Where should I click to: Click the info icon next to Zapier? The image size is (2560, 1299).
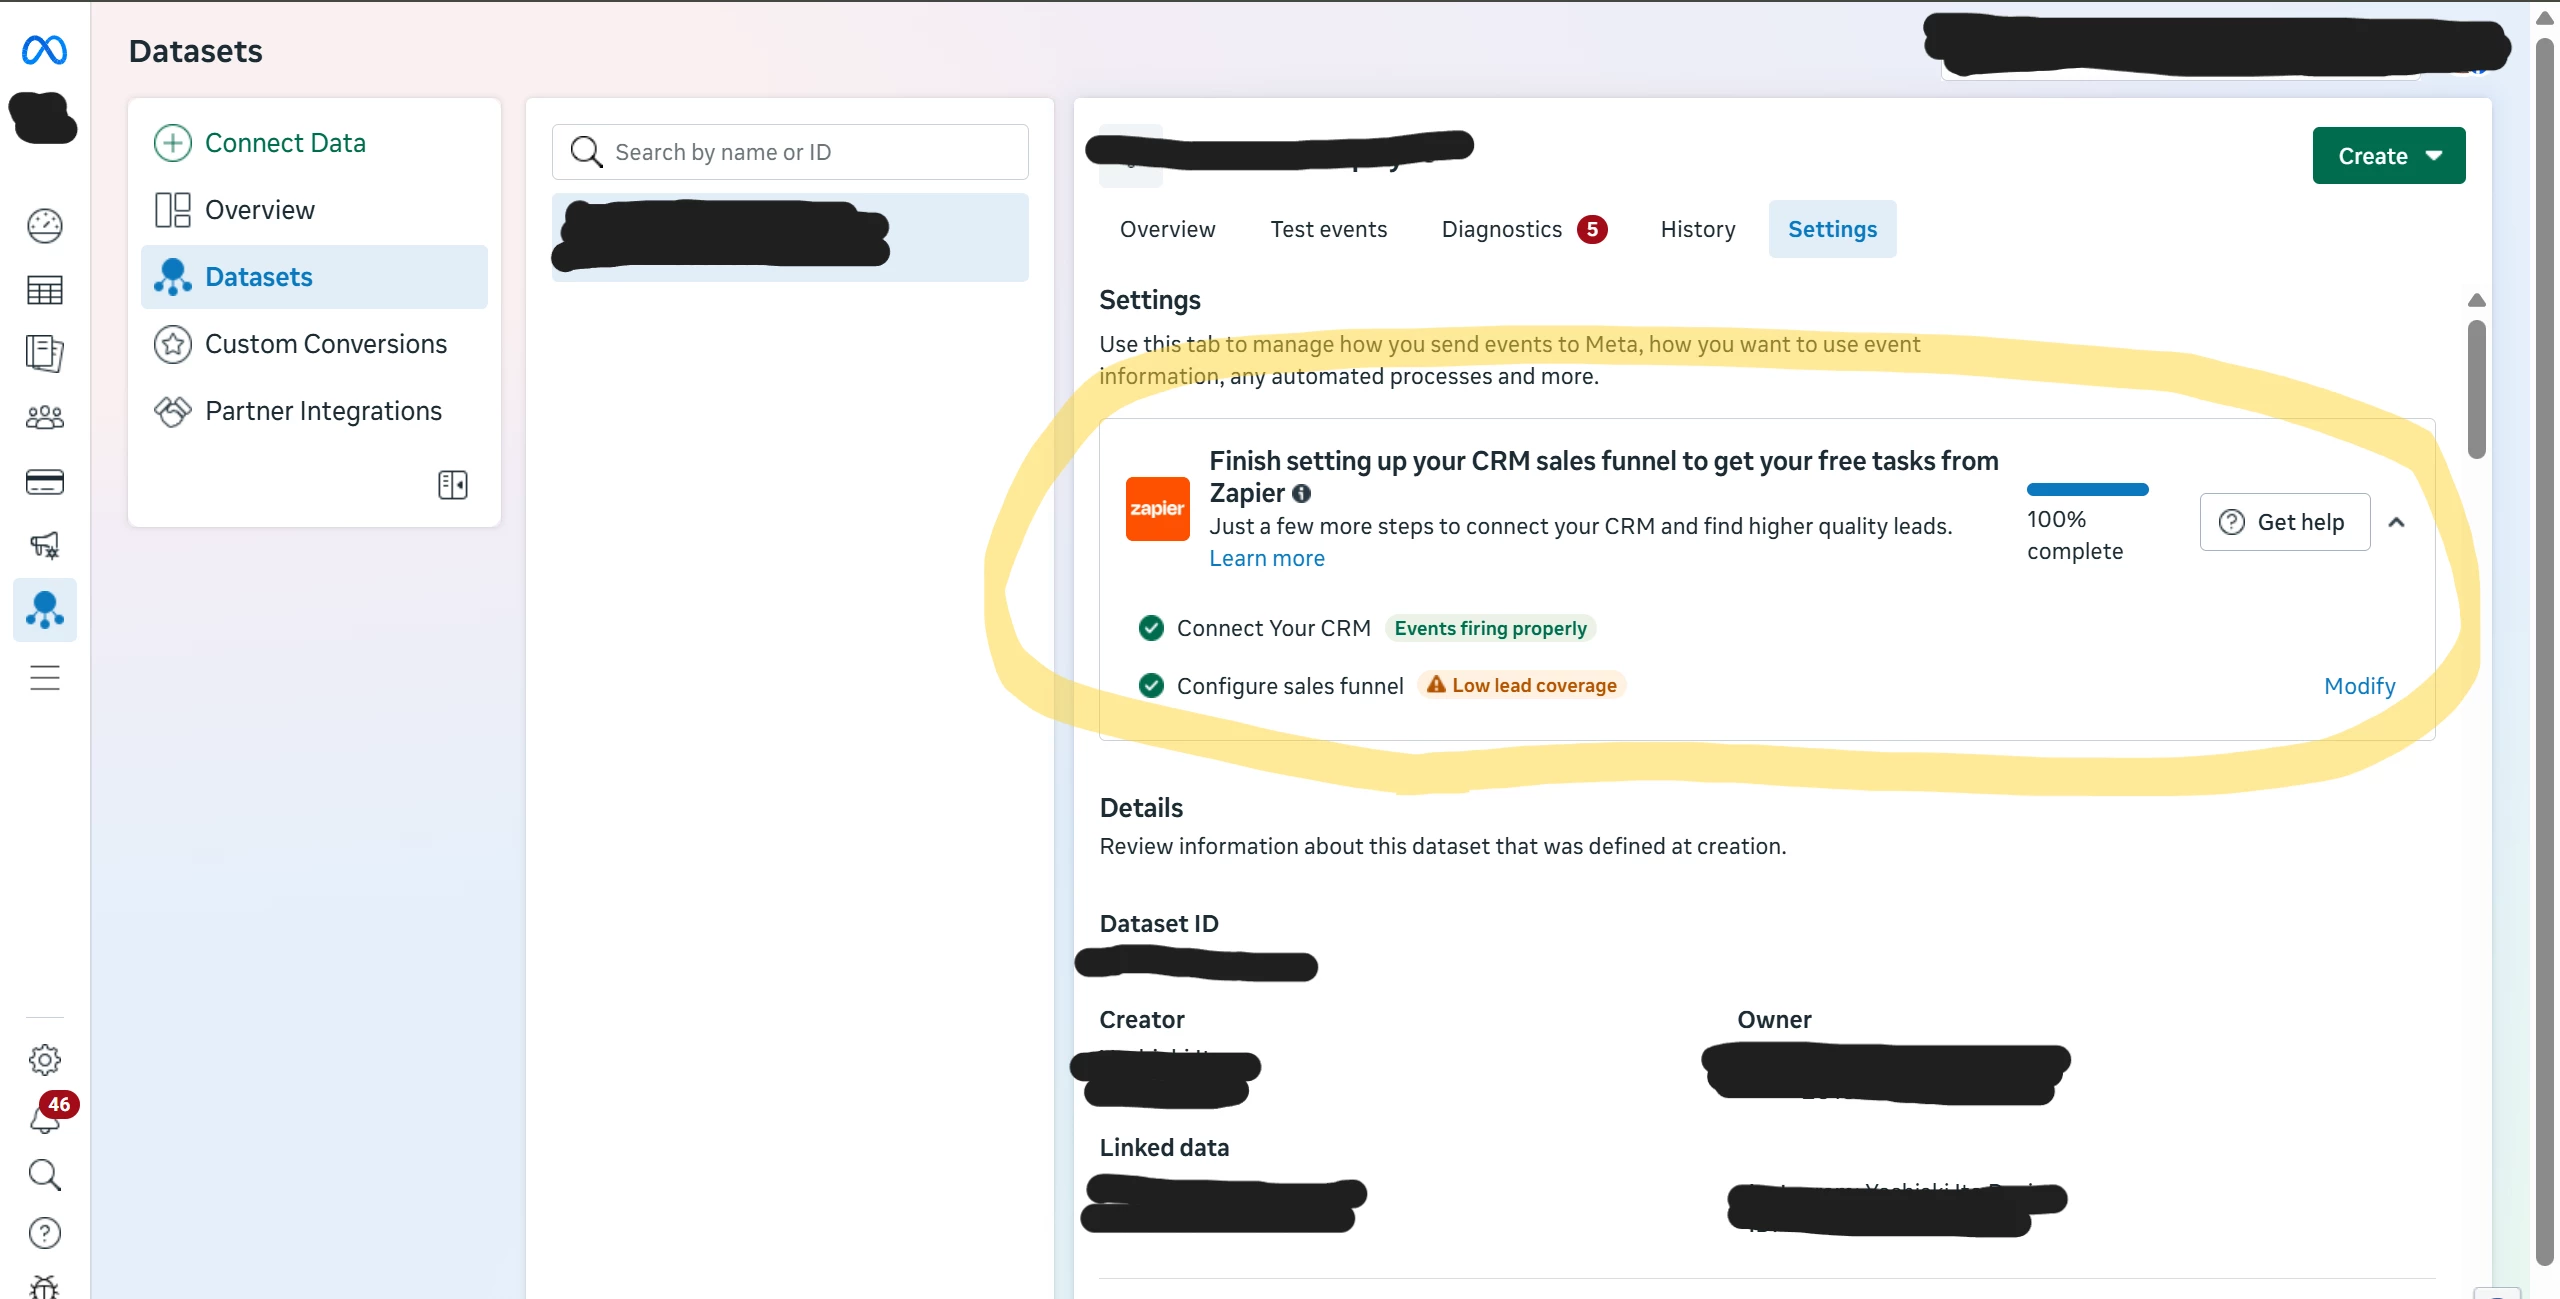click(x=1301, y=493)
